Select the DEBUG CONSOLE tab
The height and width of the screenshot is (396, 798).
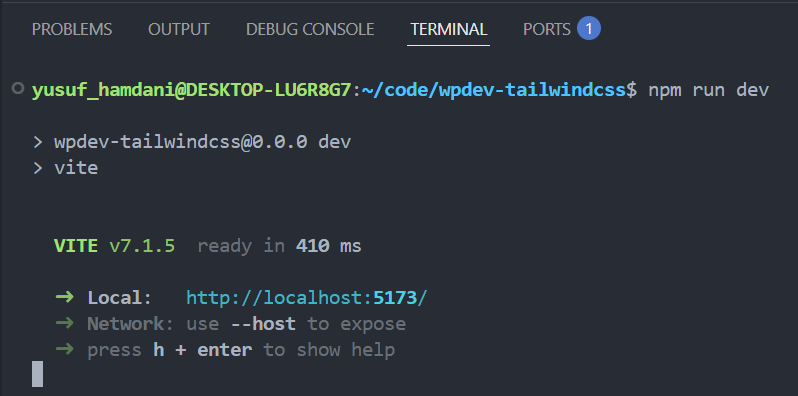coord(310,30)
